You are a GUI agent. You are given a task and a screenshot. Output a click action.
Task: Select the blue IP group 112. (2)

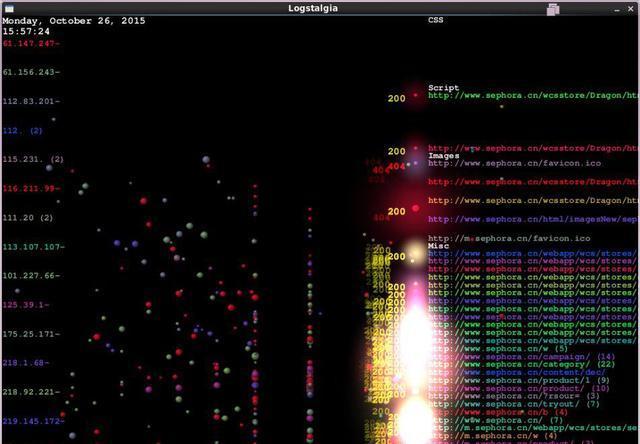(22, 131)
